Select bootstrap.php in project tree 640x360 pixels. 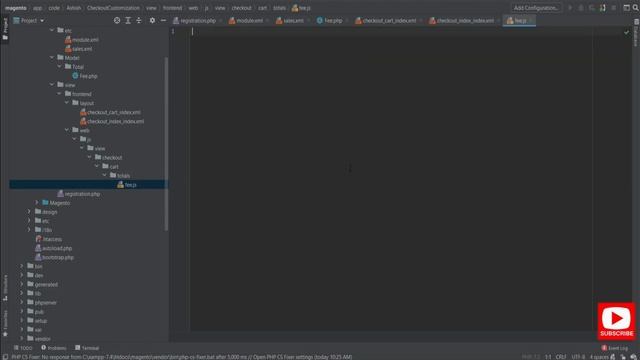pyautogui.click(x=54, y=257)
